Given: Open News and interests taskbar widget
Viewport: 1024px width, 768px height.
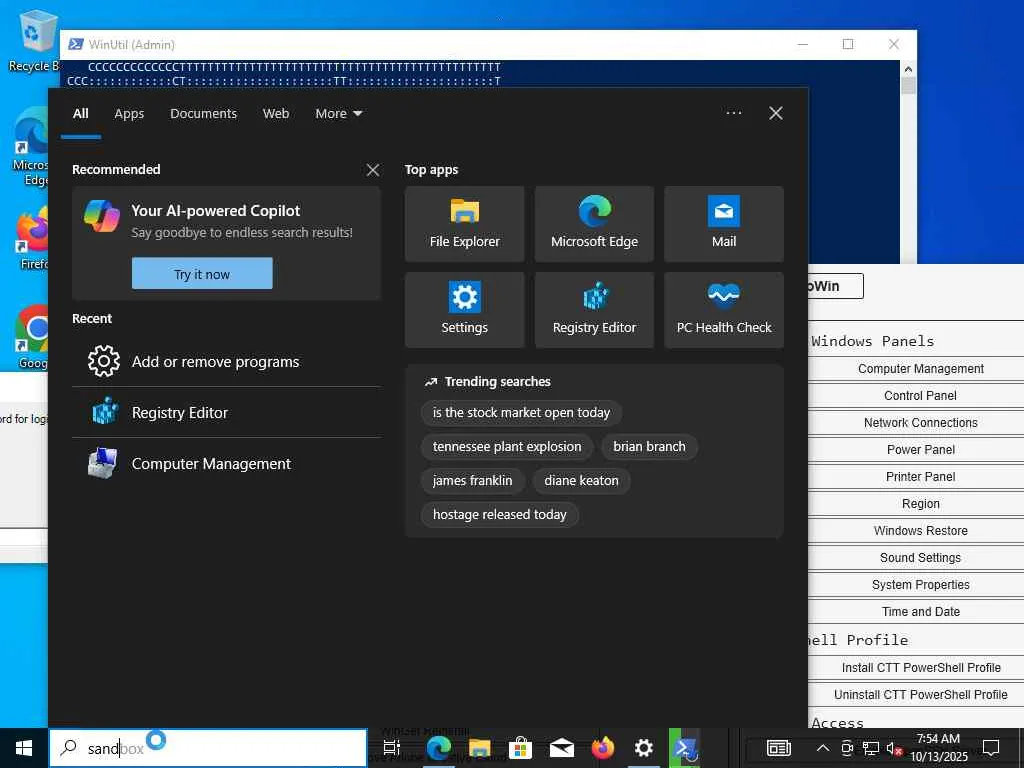Looking at the screenshot, I should click(779, 748).
